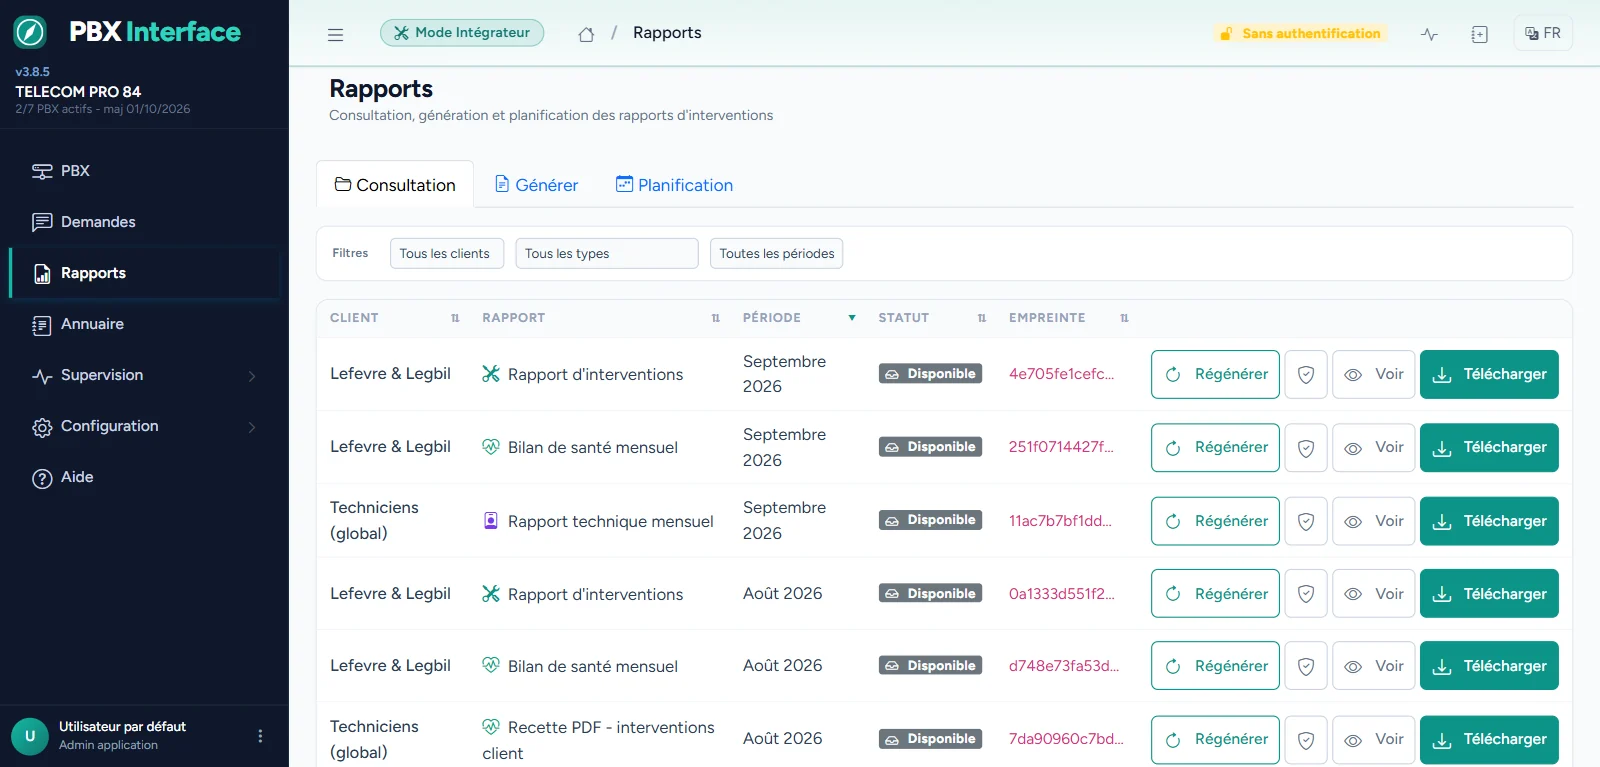1600x767 pixels.
Task: Click the header panel icon beside FR
Action: [x=1480, y=34]
